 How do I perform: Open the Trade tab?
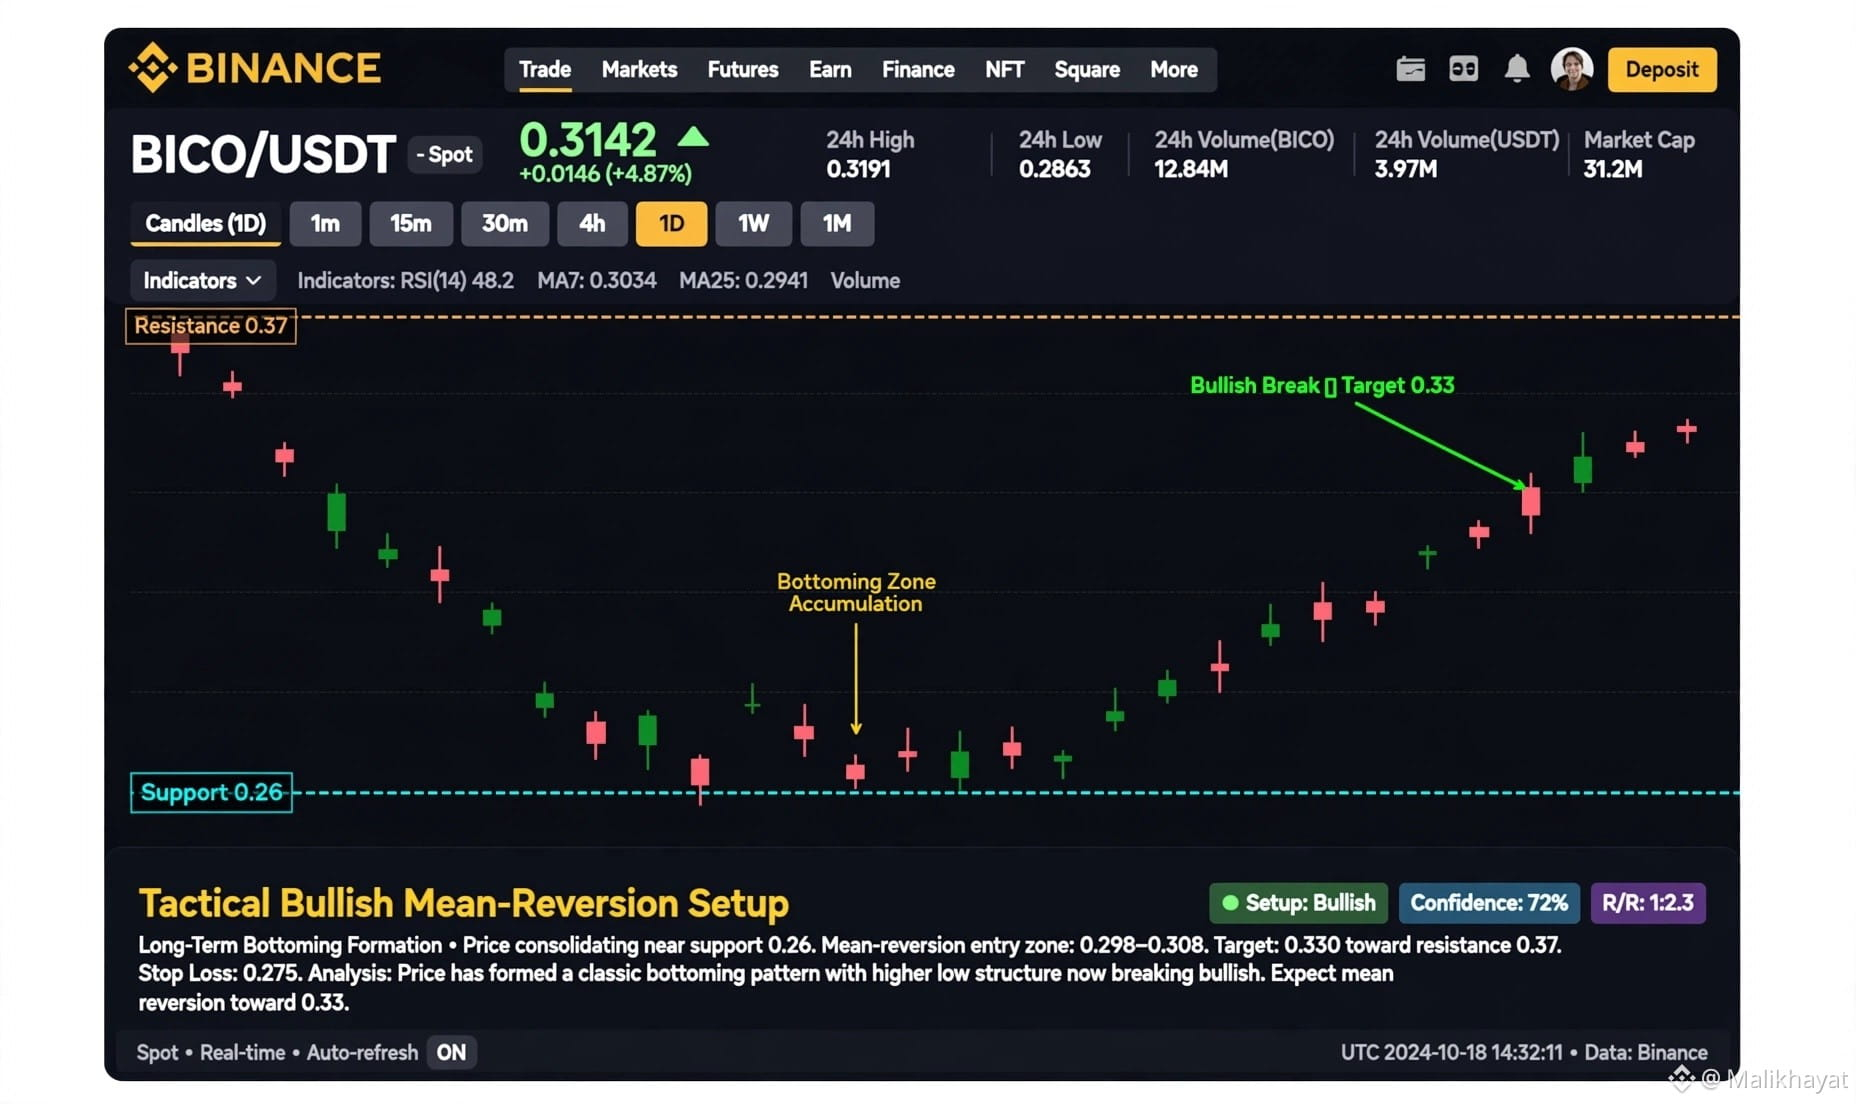(x=545, y=69)
